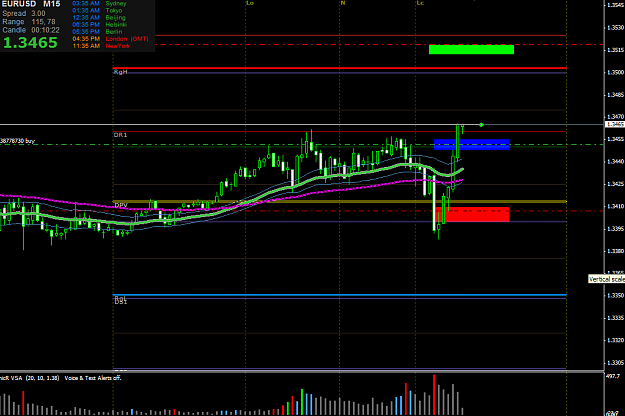
Task: Click the 1.3380 price scale label
Action: tap(616, 251)
